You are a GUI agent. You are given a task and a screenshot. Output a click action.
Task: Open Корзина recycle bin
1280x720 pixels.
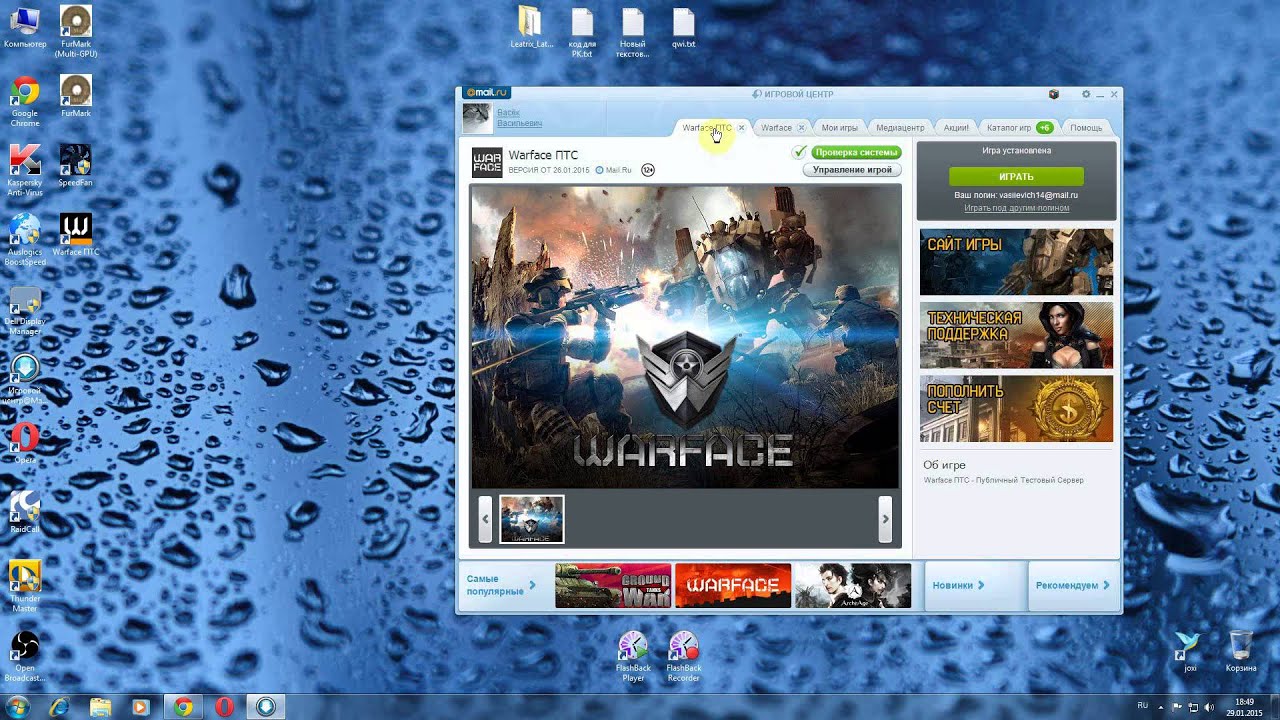[1241, 651]
